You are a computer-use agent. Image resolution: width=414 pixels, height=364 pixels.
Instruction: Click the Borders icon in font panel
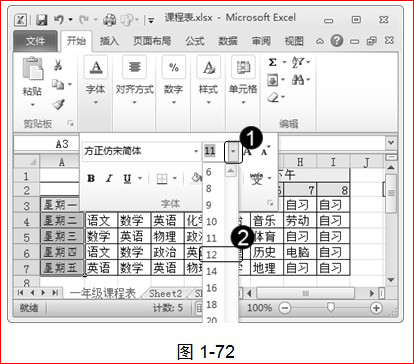162,179
